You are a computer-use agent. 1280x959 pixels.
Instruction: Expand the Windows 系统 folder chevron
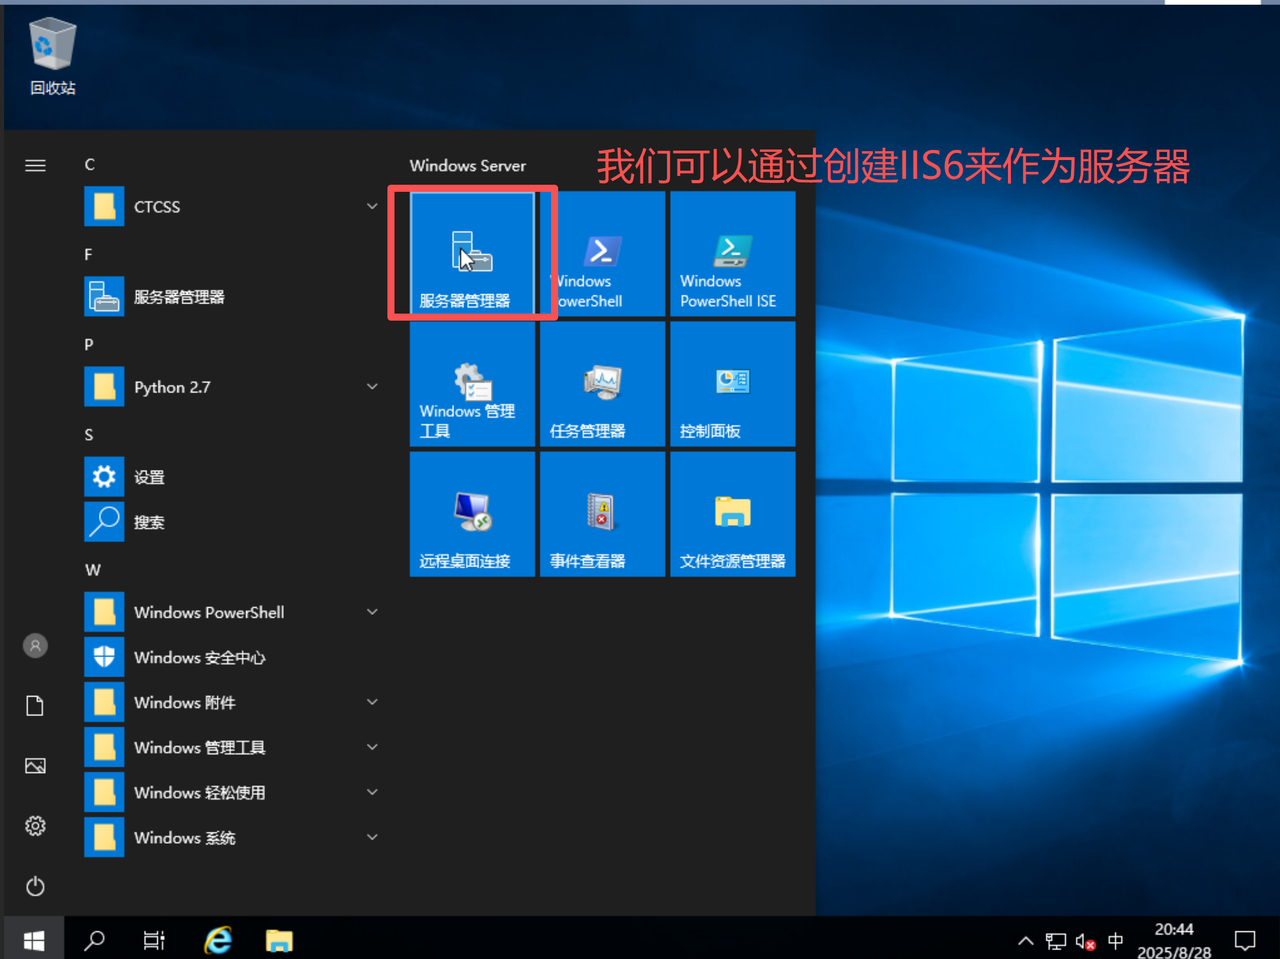click(x=372, y=837)
